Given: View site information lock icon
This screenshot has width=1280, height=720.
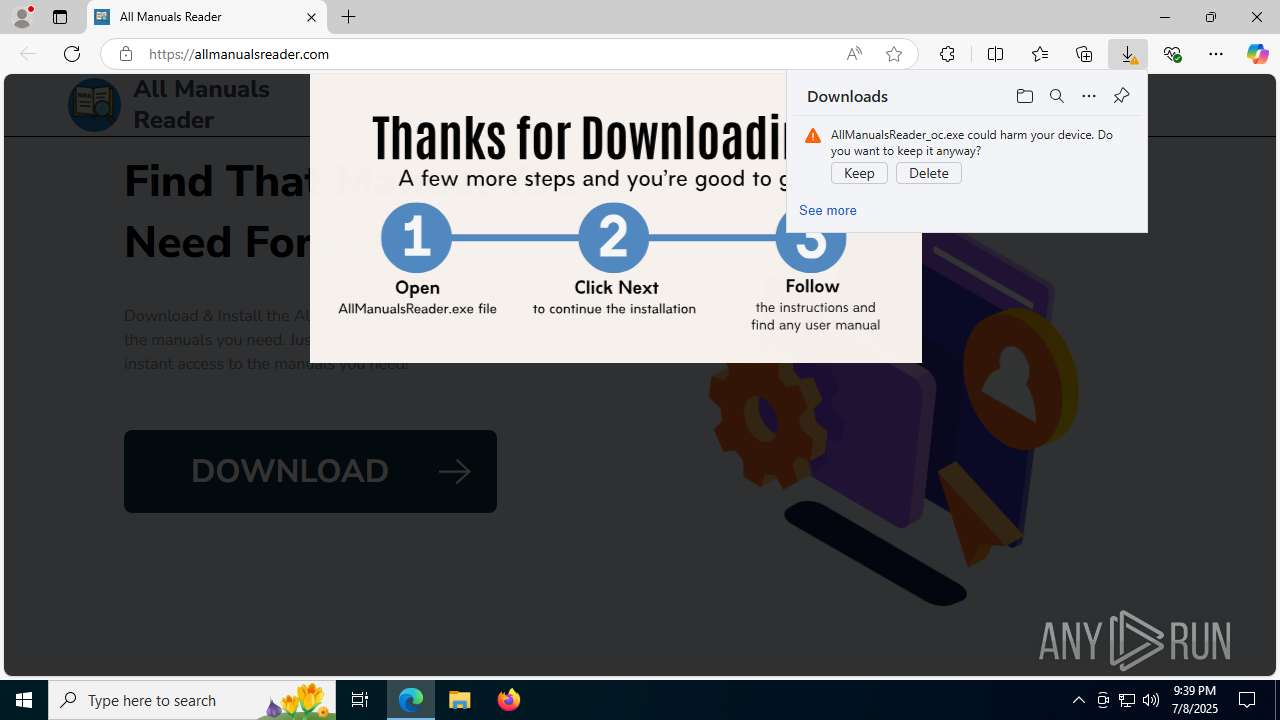Looking at the screenshot, I should point(125,54).
